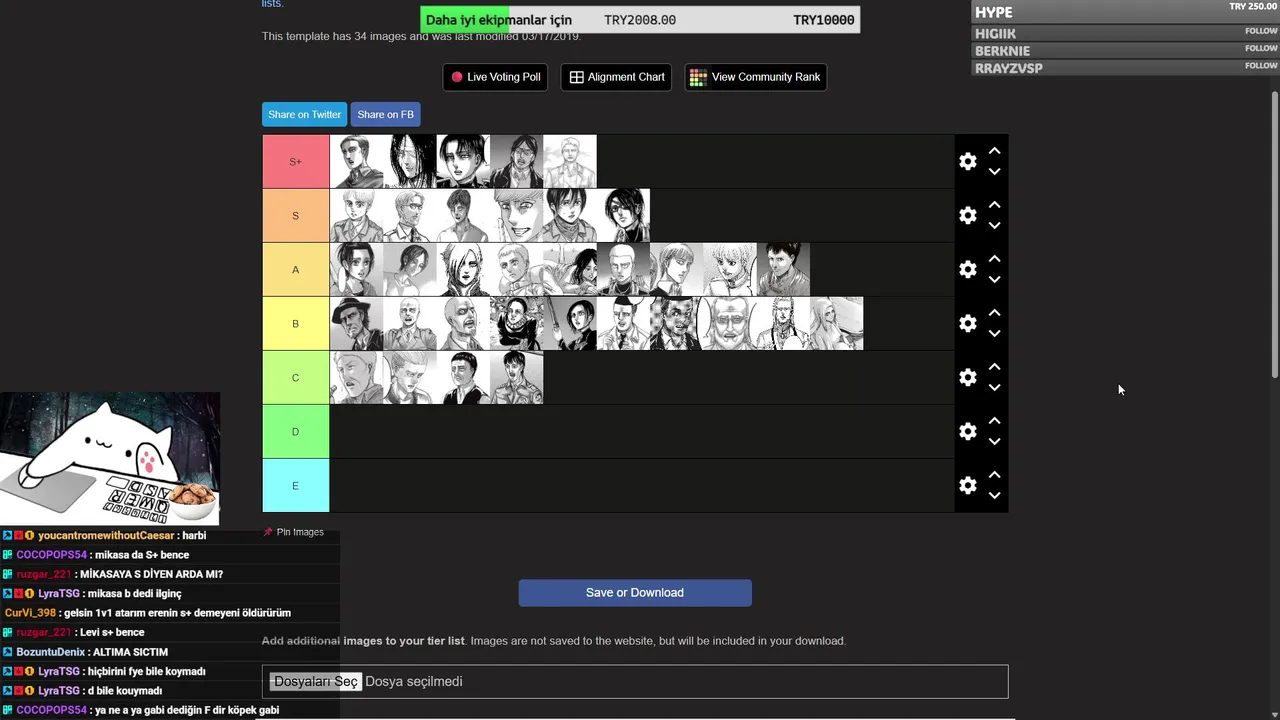Screen dimensions: 1280x720
Task: Open settings gear for E tier
Action: coord(967,485)
